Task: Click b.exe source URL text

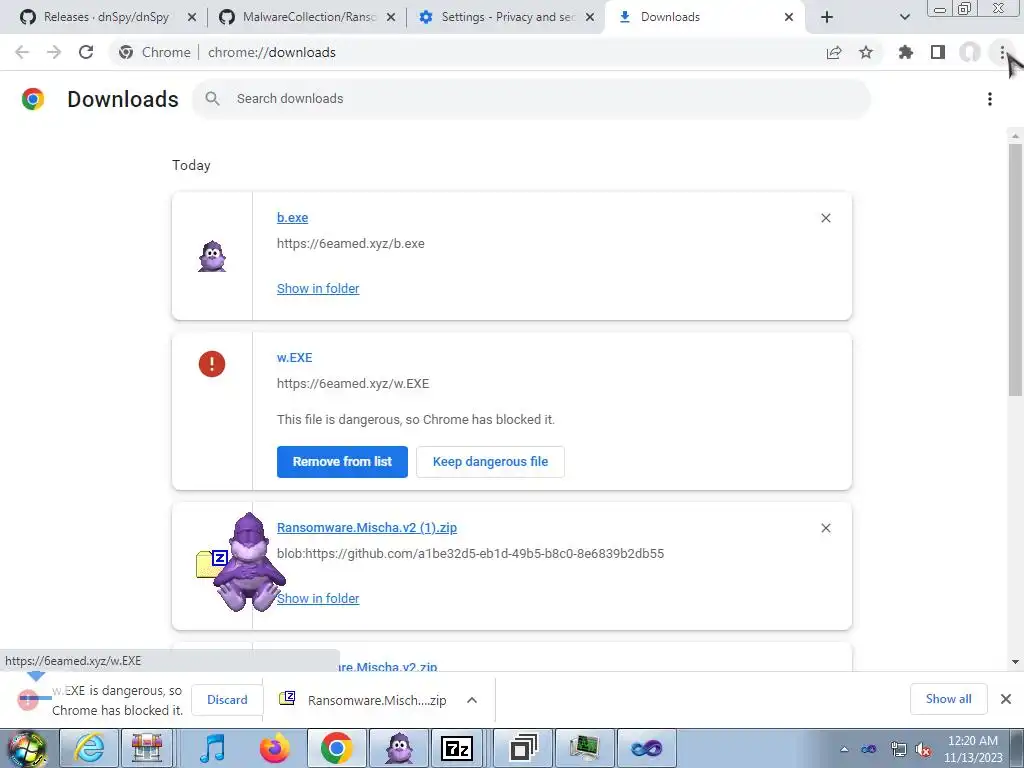Action: 351,244
